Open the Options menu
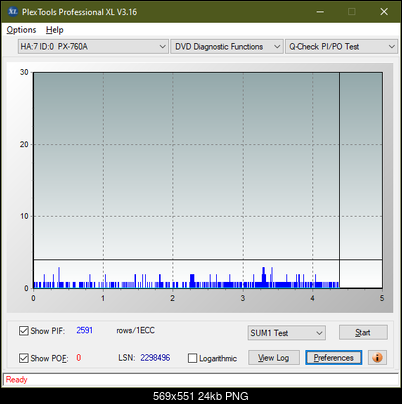This screenshot has height=404, width=402. (21, 30)
